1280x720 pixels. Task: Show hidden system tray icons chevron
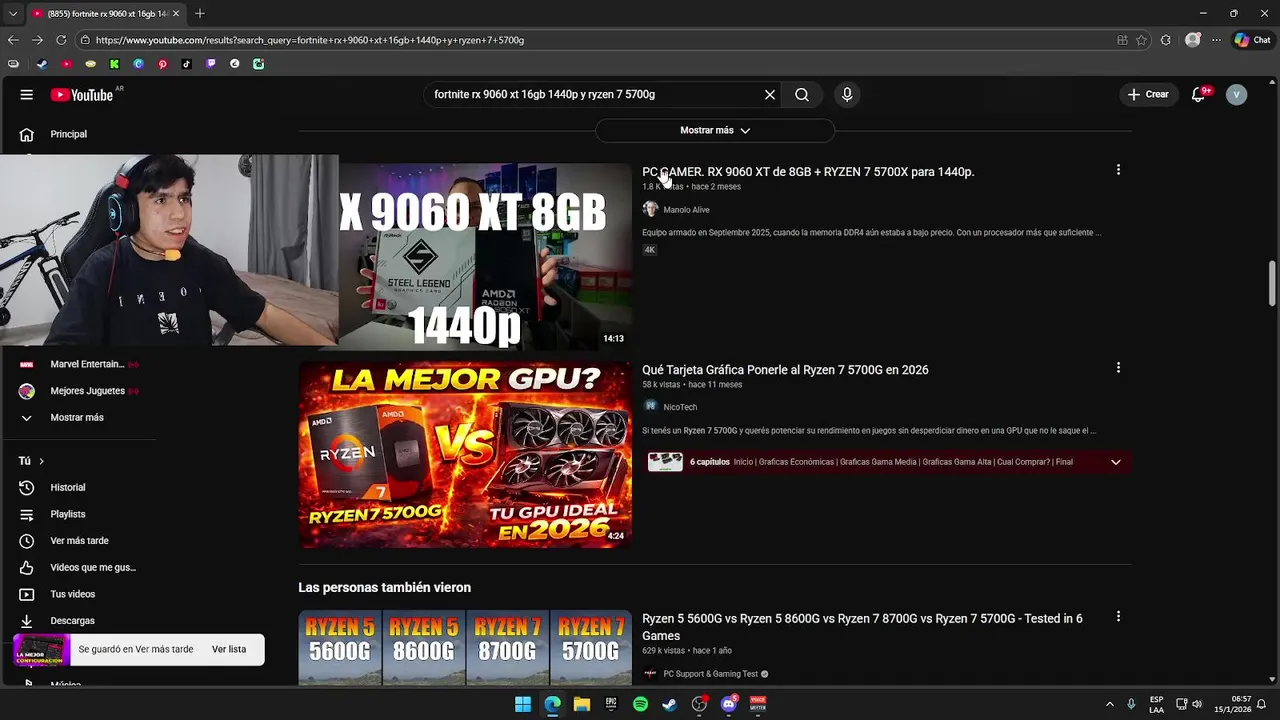(x=1109, y=705)
